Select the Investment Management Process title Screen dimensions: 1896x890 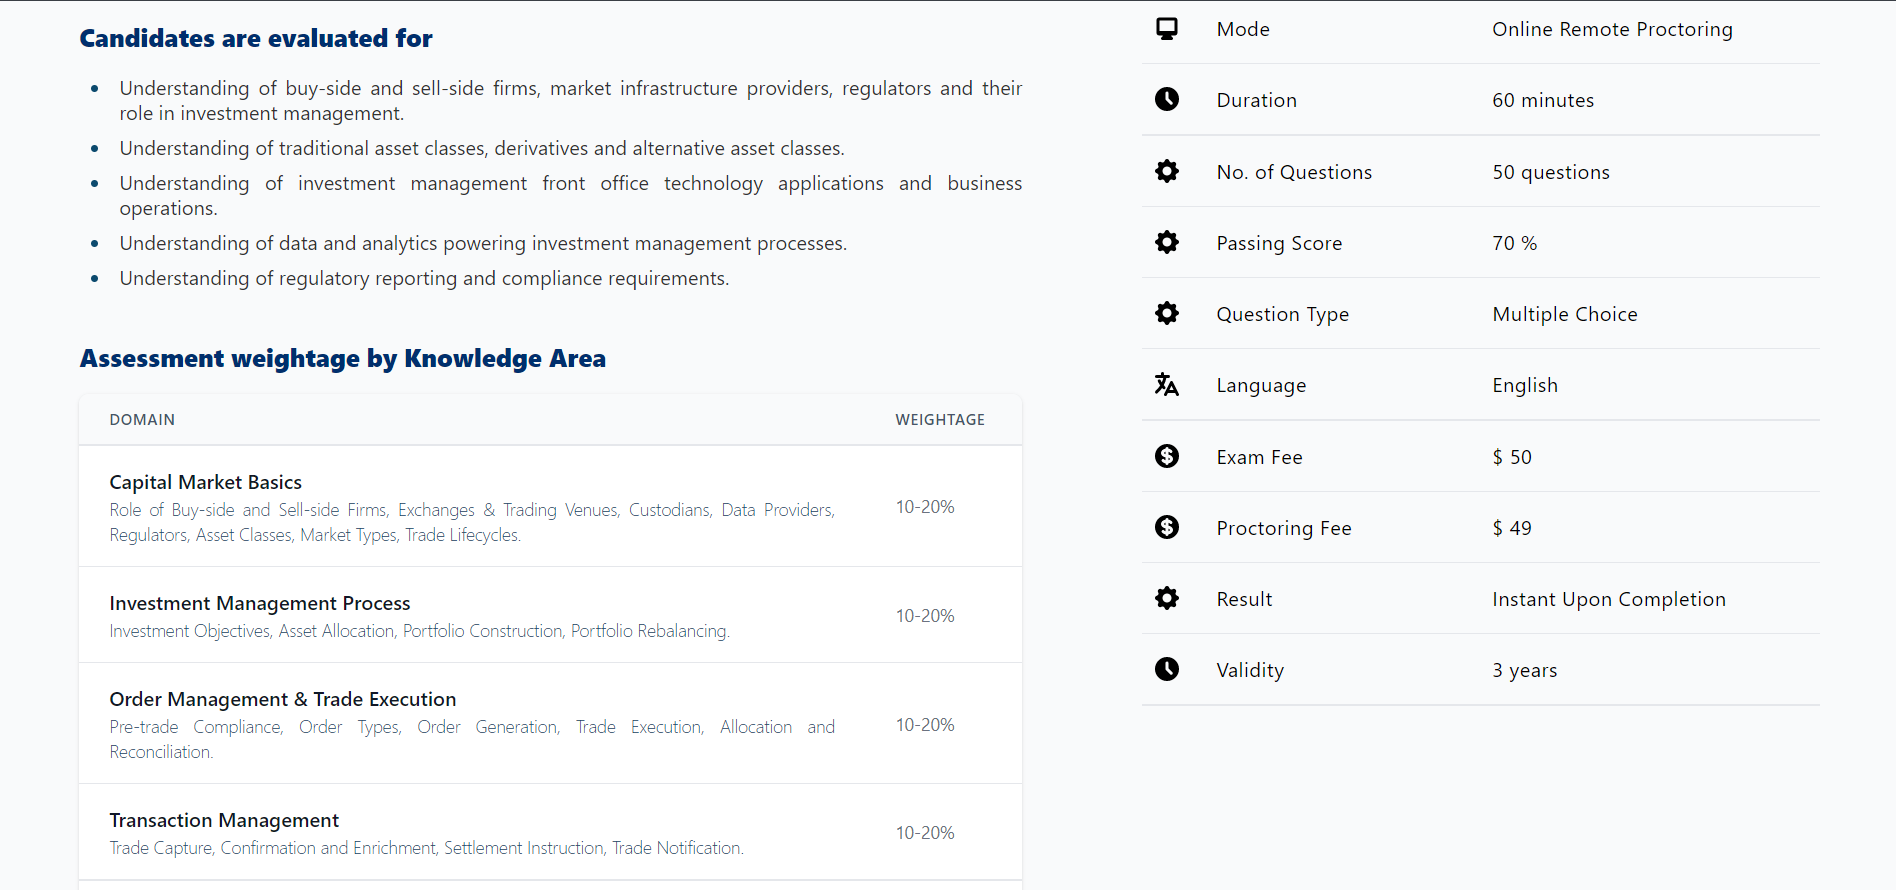click(x=260, y=603)
